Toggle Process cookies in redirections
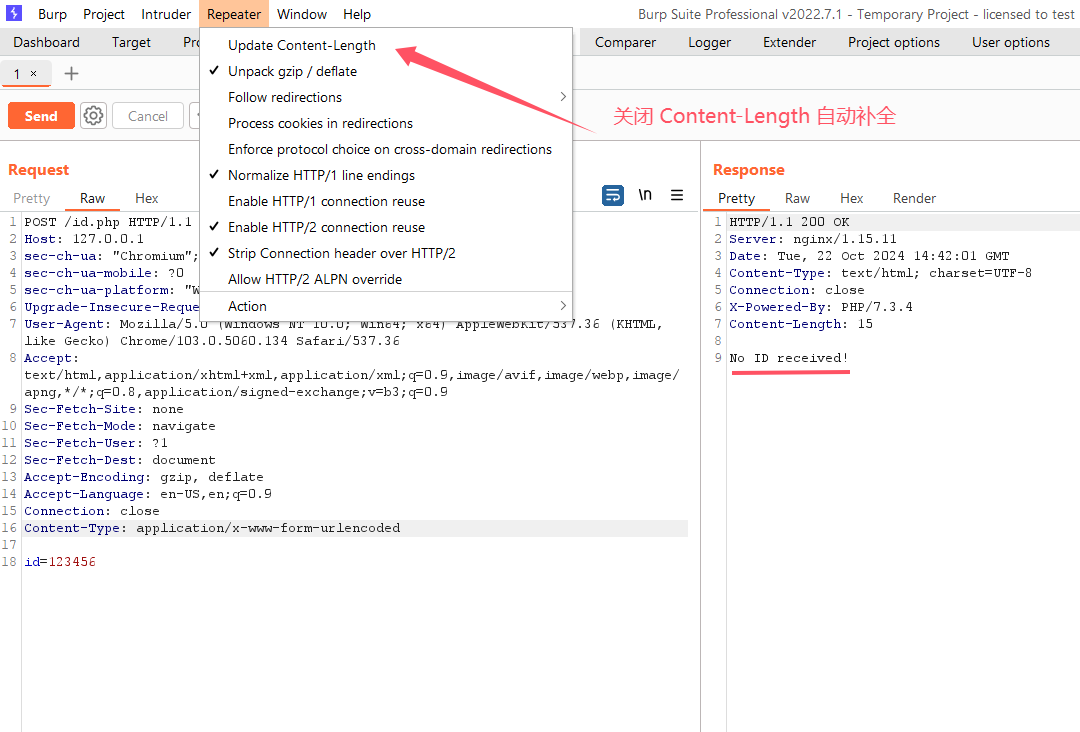Screen dimensions: 1080x732 pyautogui.click(x=320, y=123)
